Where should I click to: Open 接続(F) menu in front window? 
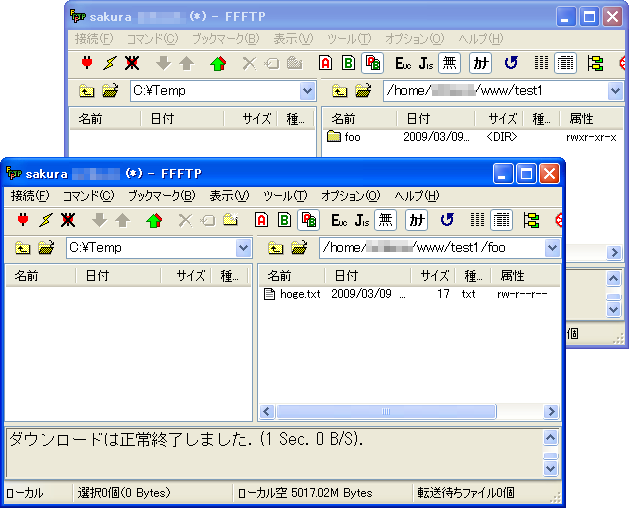tap(30, 196)
